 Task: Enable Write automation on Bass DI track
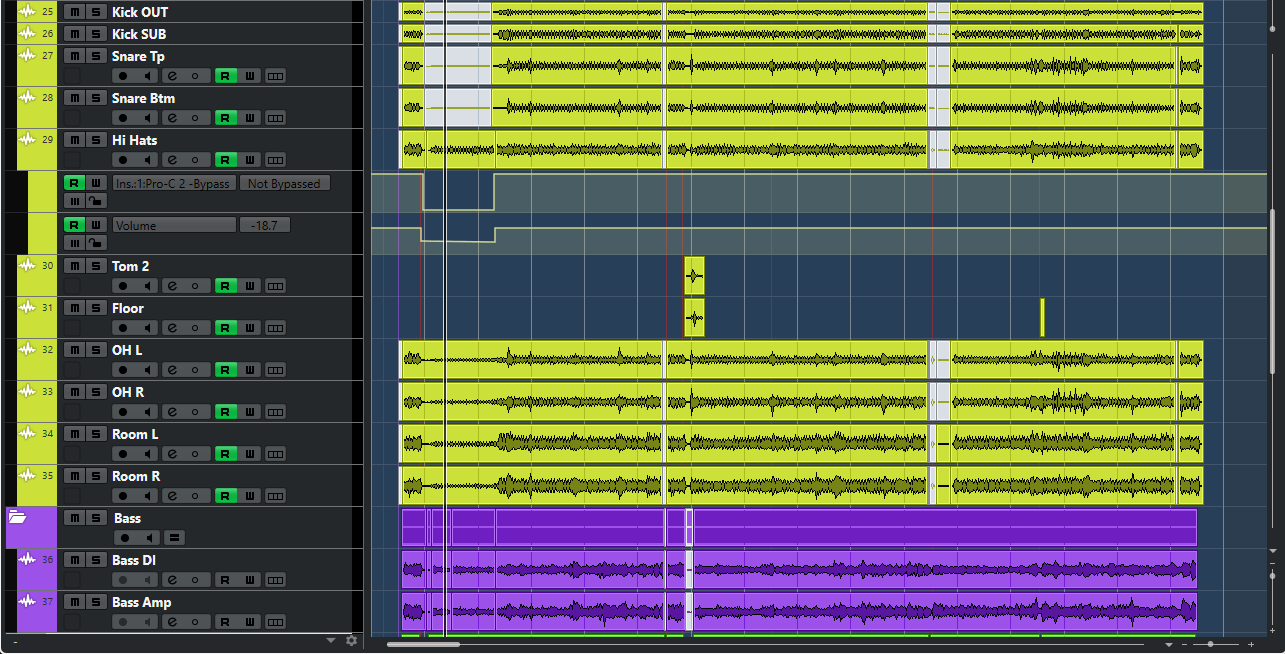click(250, 580)
